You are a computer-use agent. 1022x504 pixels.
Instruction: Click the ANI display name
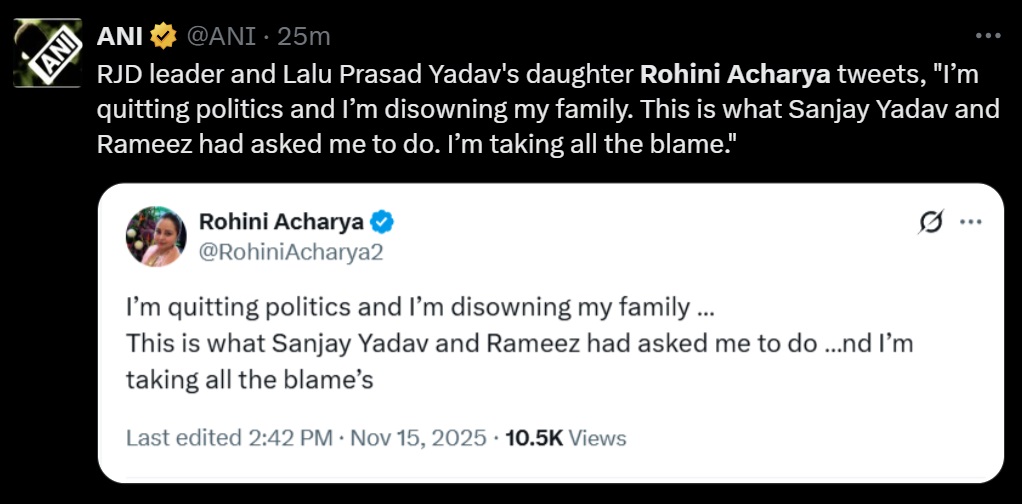tap(119, 37)
